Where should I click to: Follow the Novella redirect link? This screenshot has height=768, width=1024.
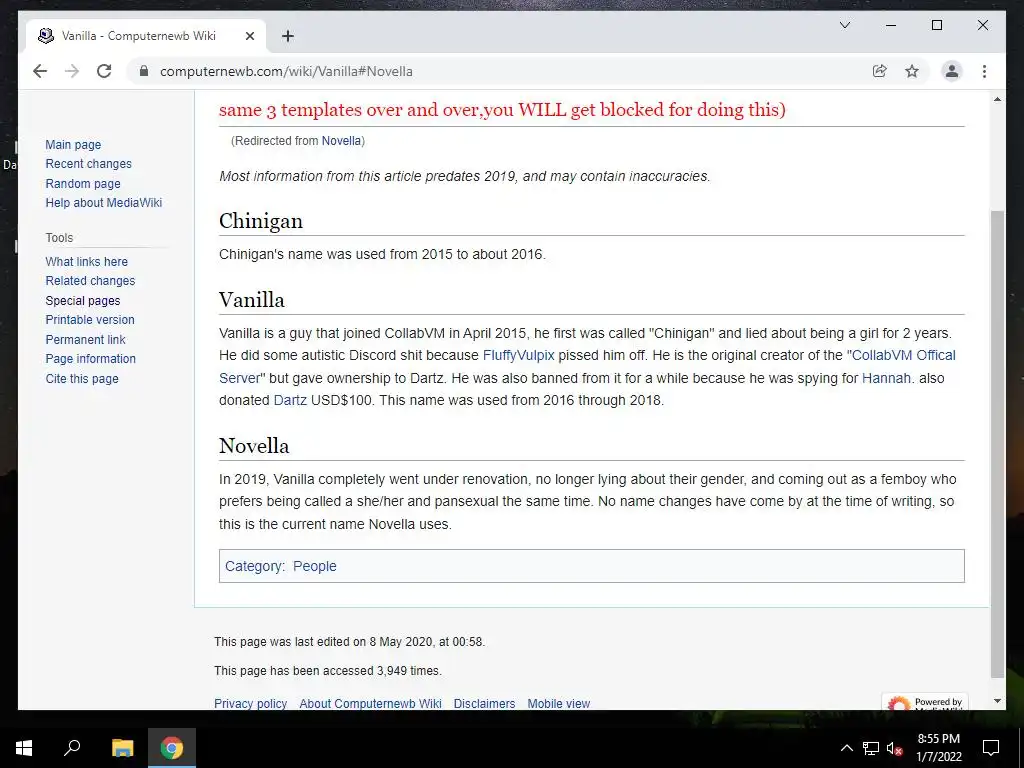tap(341, 140)
